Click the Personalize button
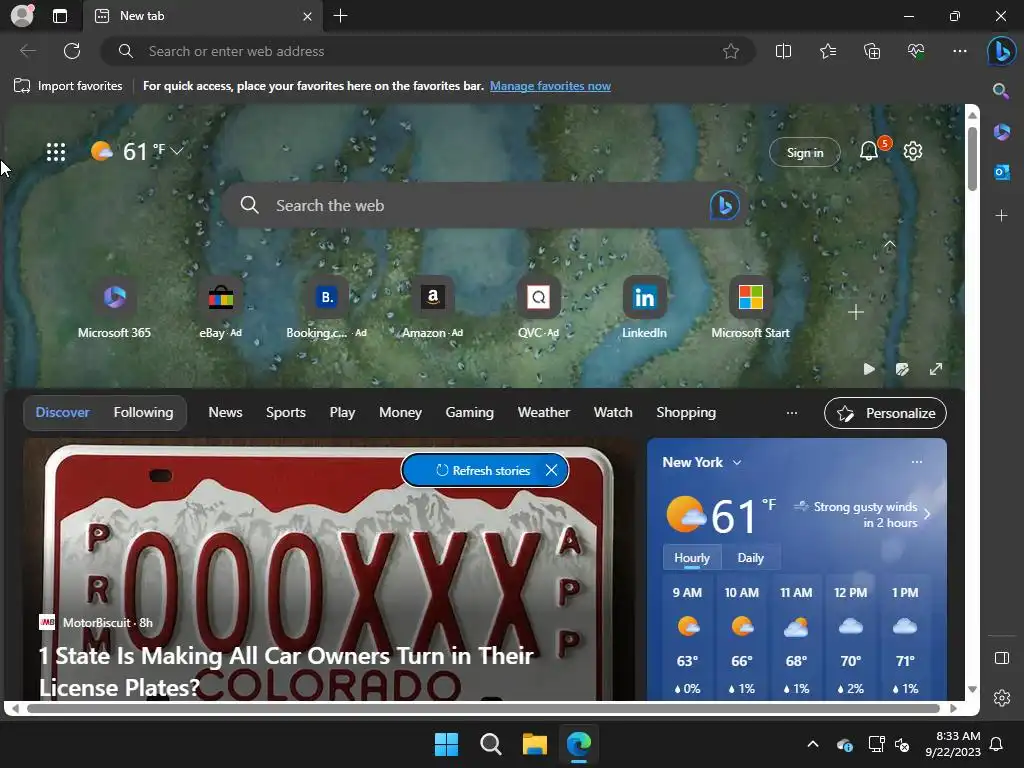The height and width of the screenshot is (768, 1024). (x=886, y=413)
